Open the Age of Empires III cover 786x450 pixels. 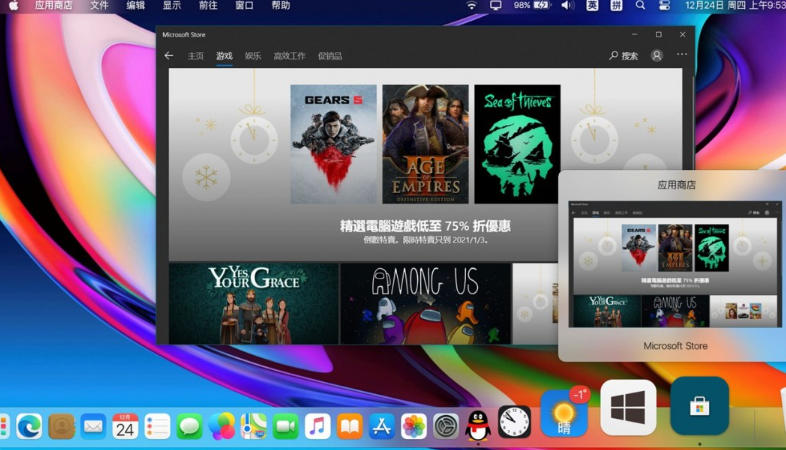coord(425,144)
